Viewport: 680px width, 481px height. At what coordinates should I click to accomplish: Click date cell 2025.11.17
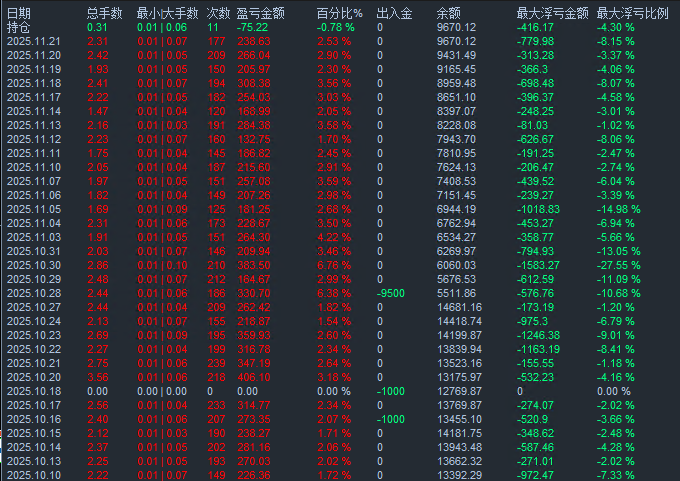[34, 98]
